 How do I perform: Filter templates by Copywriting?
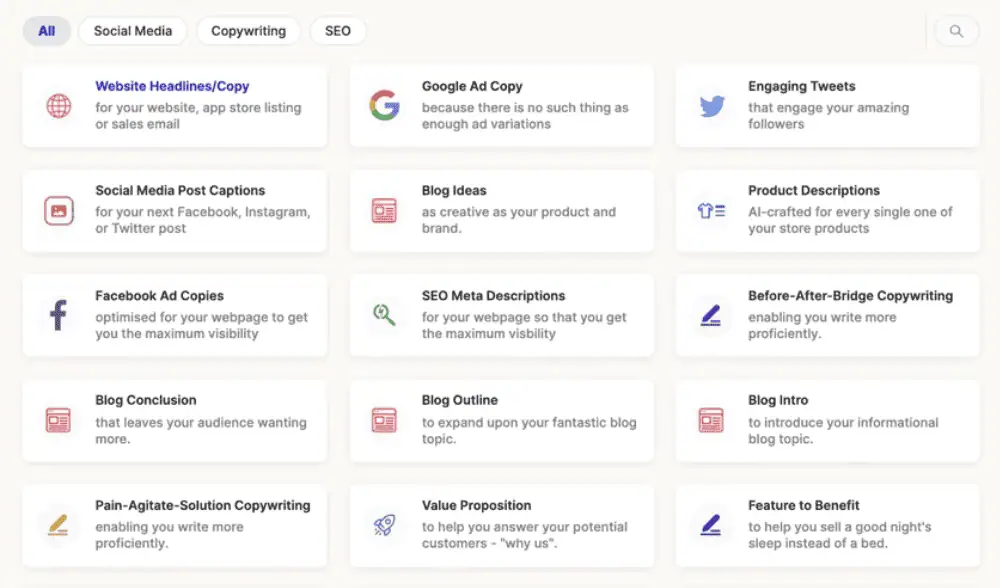pyautogui.click(x=248, y=31)
